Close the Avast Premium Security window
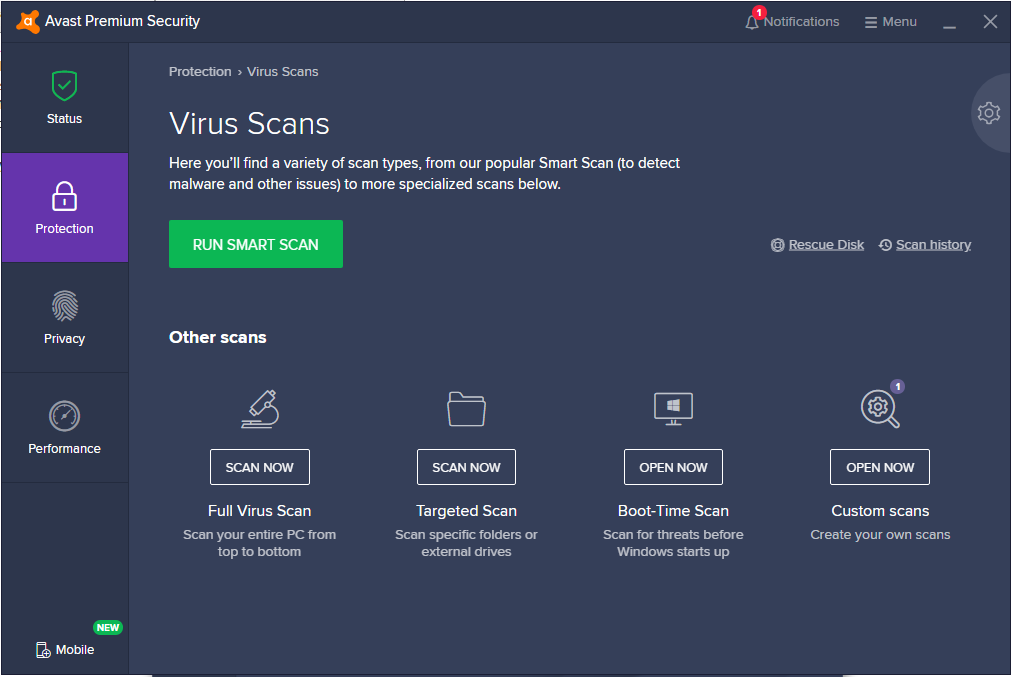Viewport: 1013px width, 677px height. click(x=990, y=22)
